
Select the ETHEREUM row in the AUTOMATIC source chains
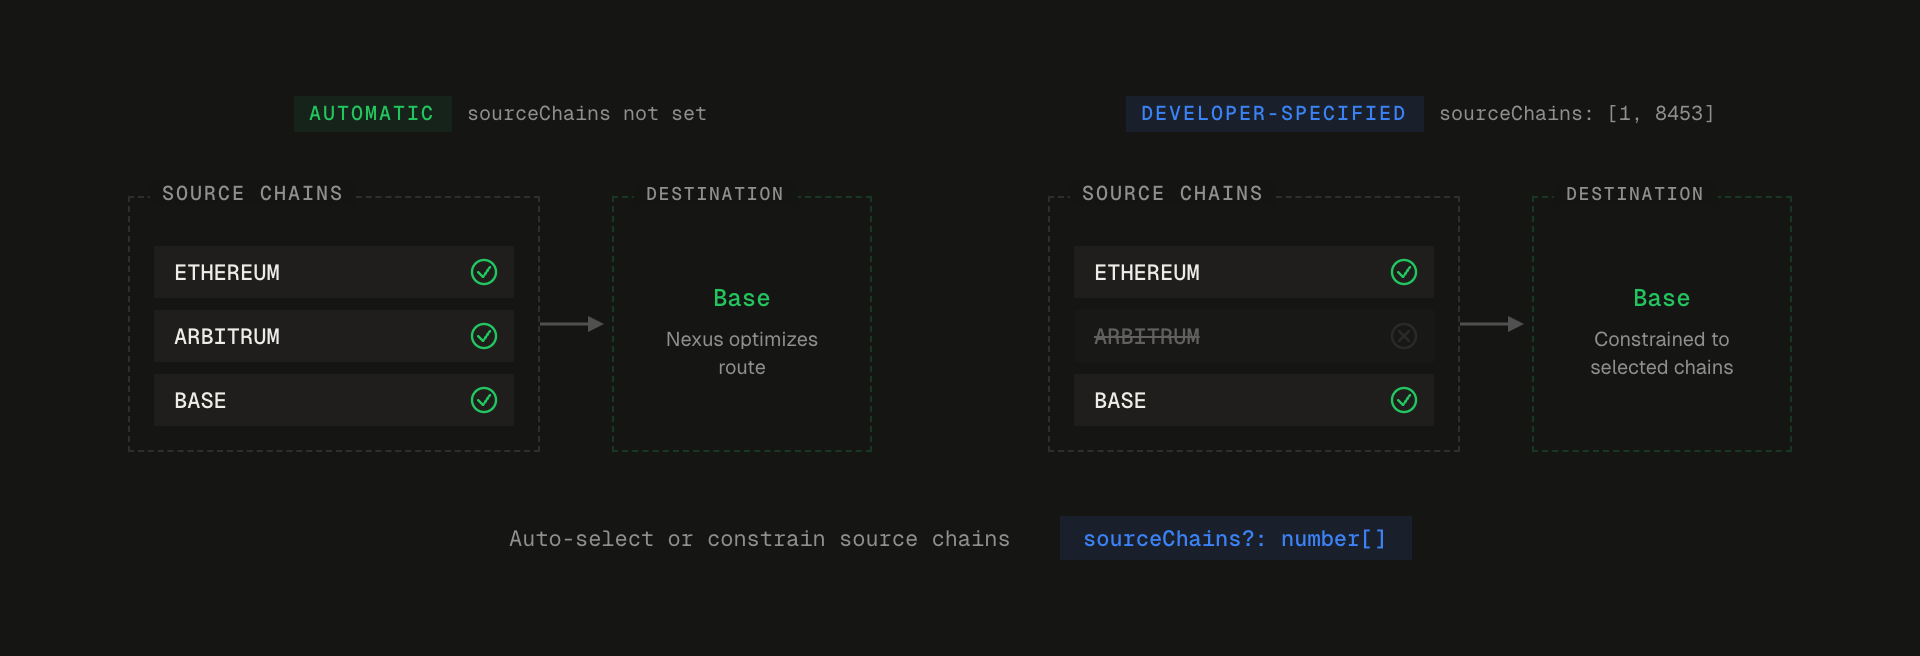coord(334,272)
